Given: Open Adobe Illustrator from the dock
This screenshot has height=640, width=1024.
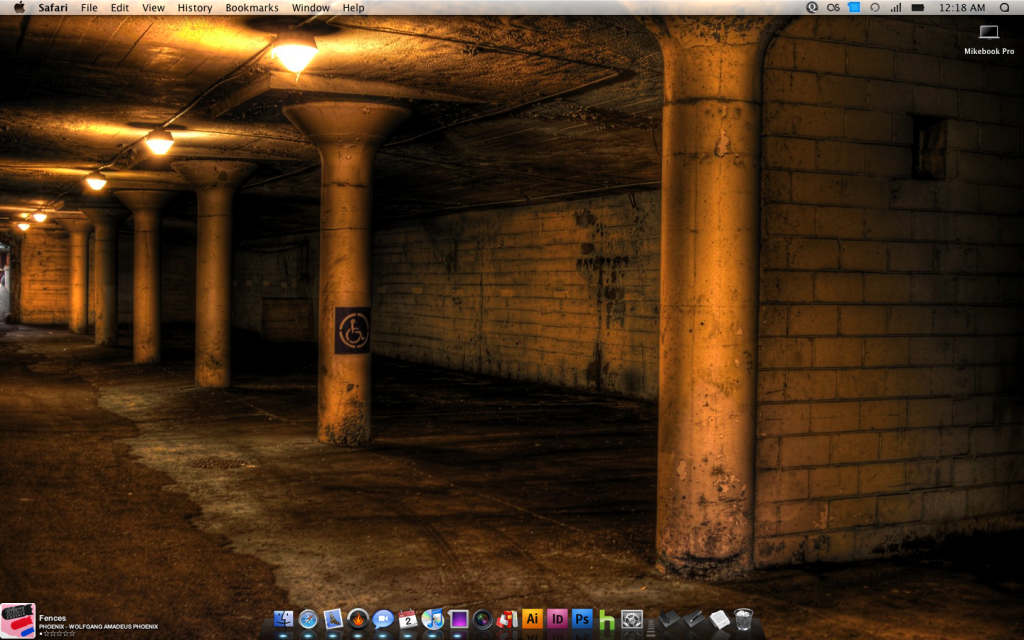Looking at the screenshot, I should [533, 620].
